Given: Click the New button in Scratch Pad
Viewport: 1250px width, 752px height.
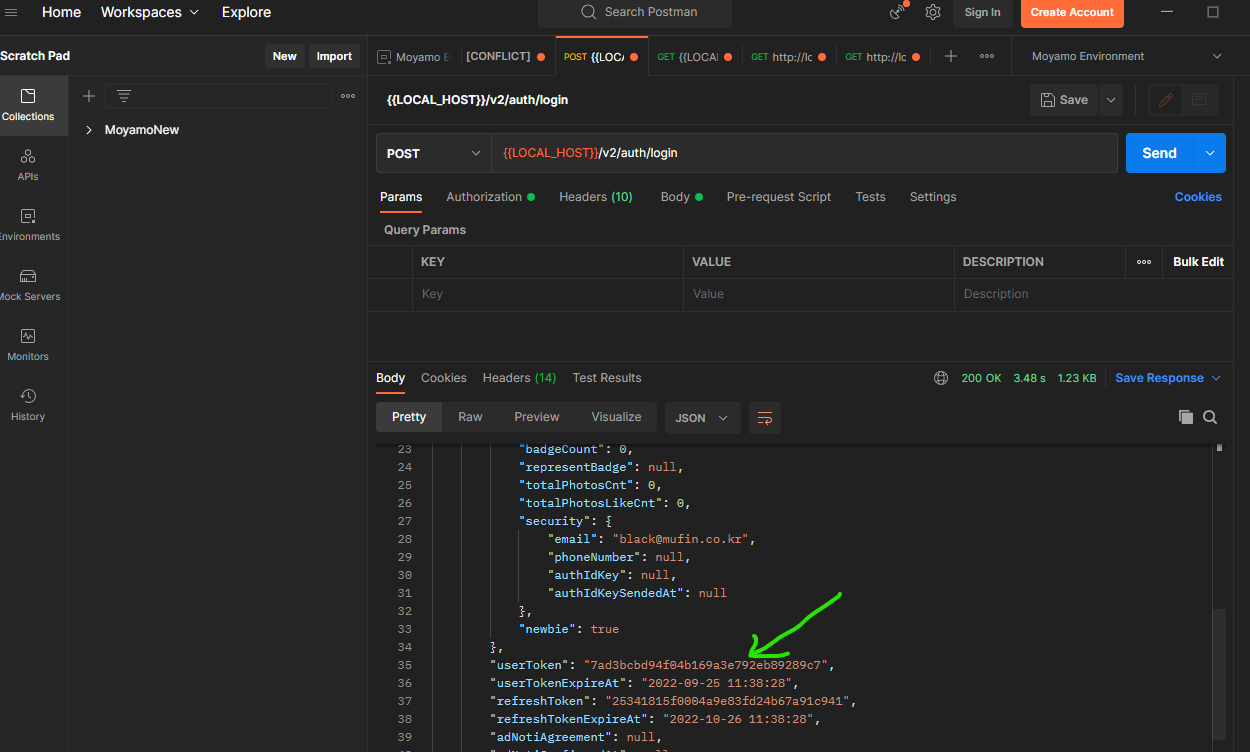Looking at the screenshot, I should (x=285, y=56).
